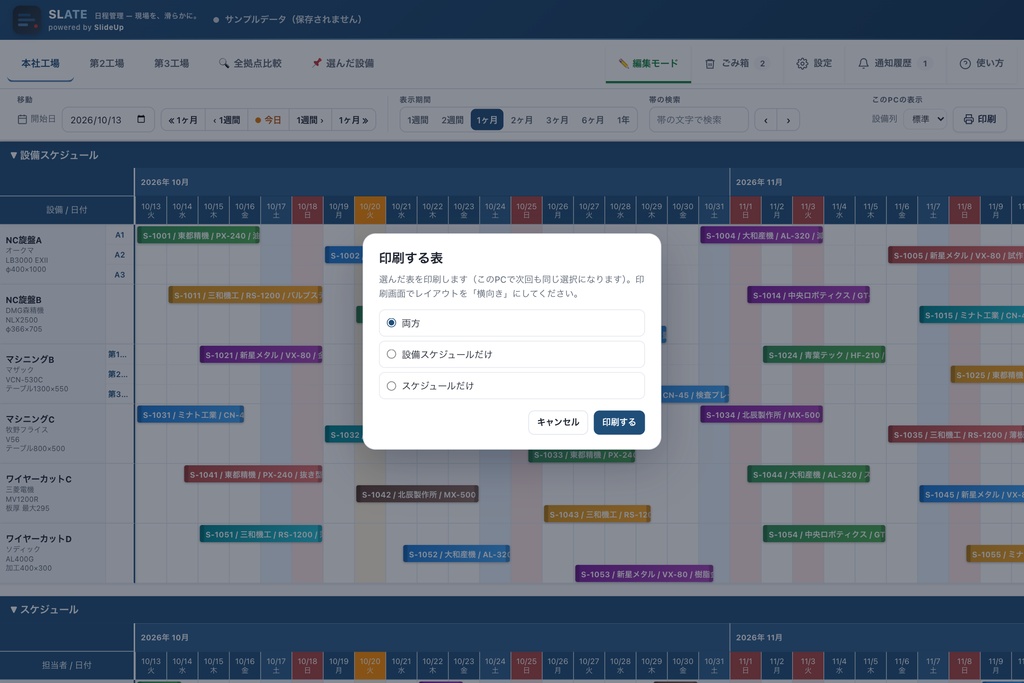Click the printer icon on 印刷 button
The width and height of the screenshot is (1024, 683).
968,119
